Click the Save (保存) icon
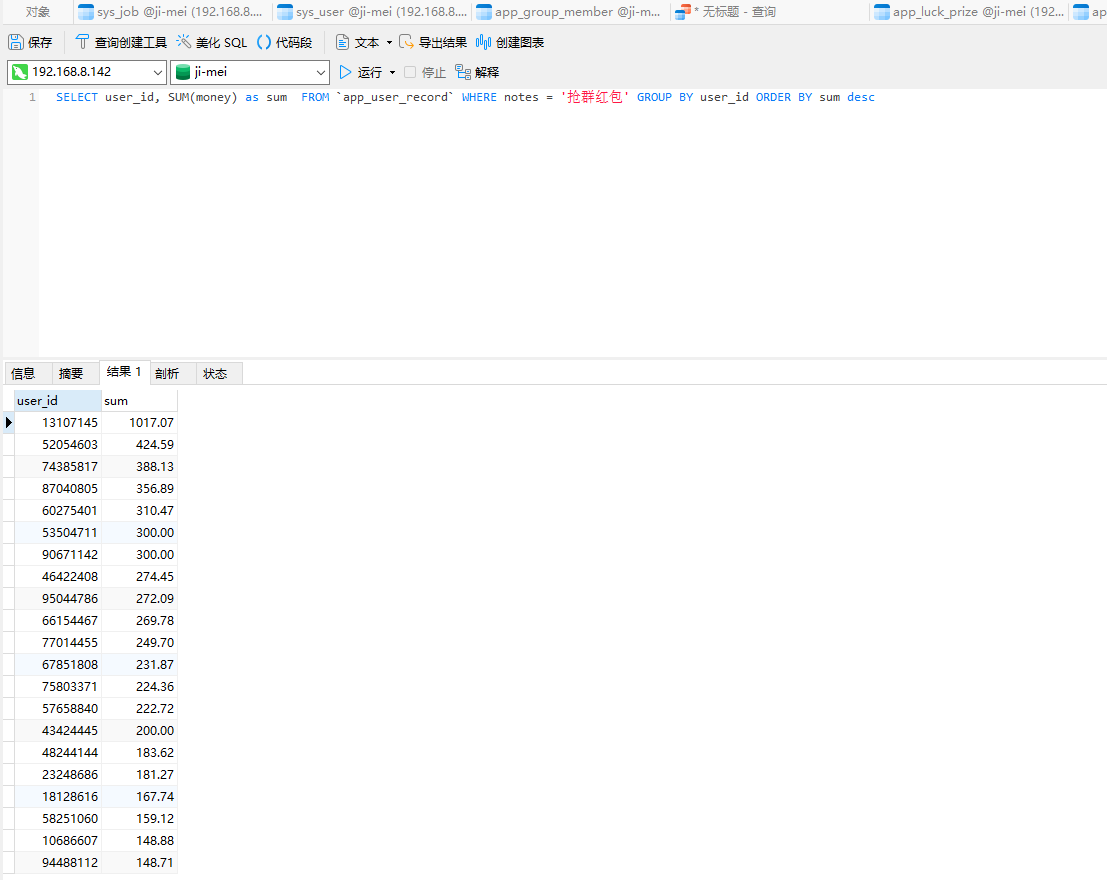 16,43
